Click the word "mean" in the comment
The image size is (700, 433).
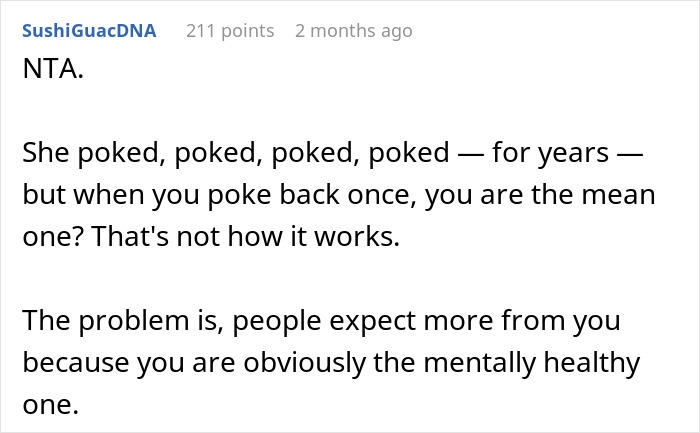pyautogui.click(x=622, y=196)
